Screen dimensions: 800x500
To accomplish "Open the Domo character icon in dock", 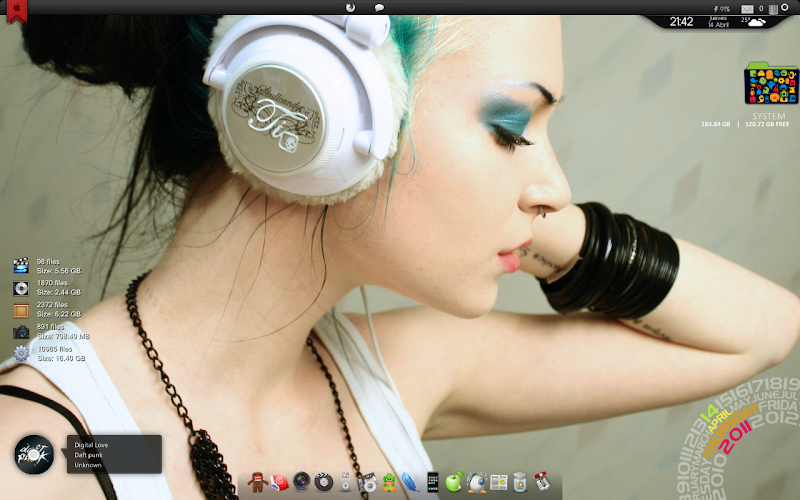I will pyautogui.click(x=256, y=484).
